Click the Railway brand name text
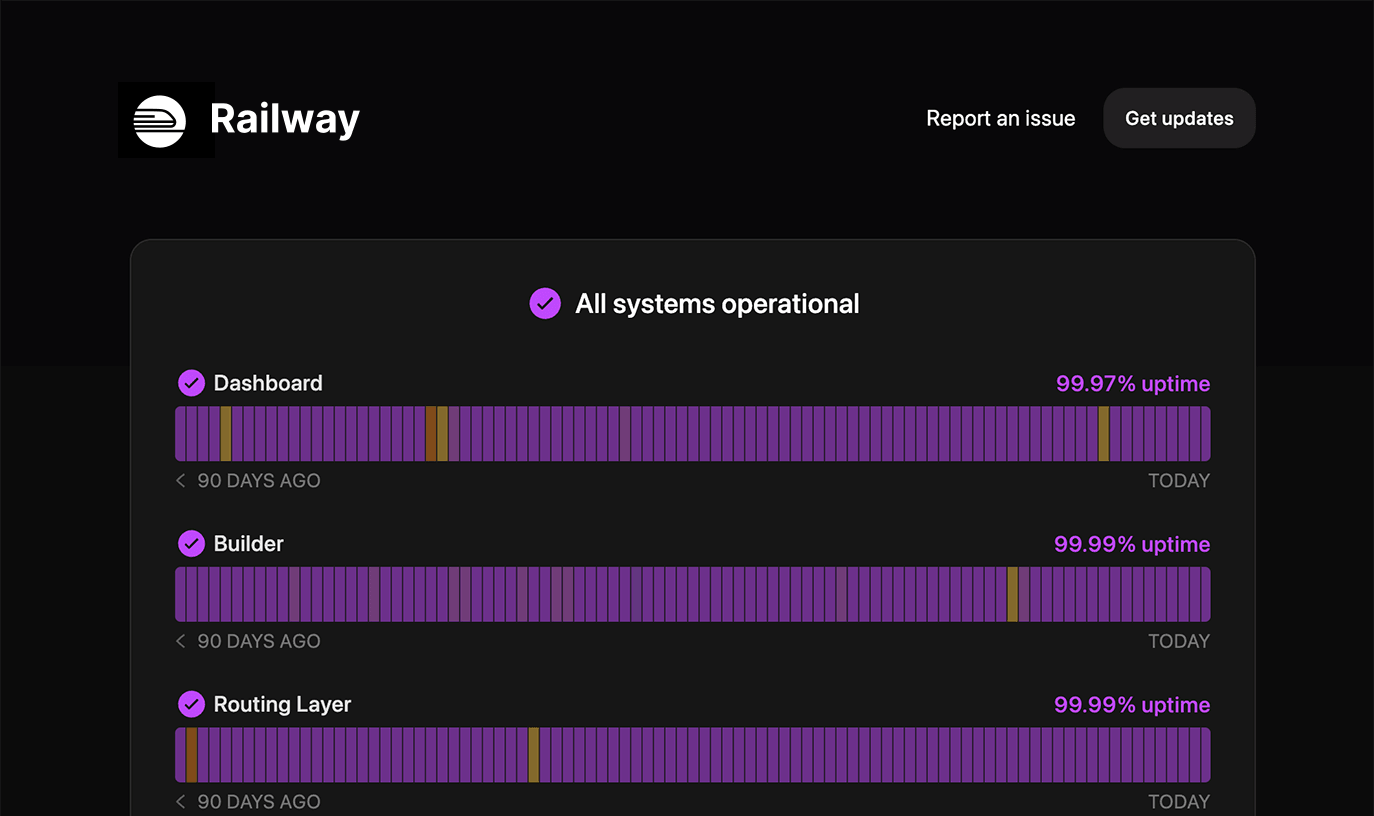This screenshot has width=1374, height=816. 285,120
